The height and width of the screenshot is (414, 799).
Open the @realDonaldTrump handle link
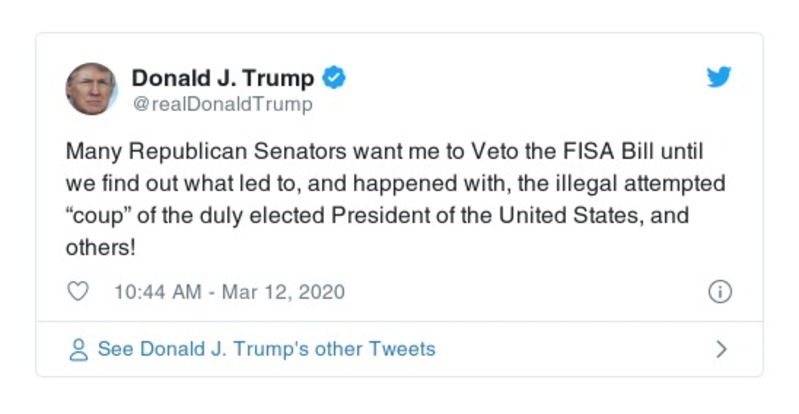coord(222,104)
